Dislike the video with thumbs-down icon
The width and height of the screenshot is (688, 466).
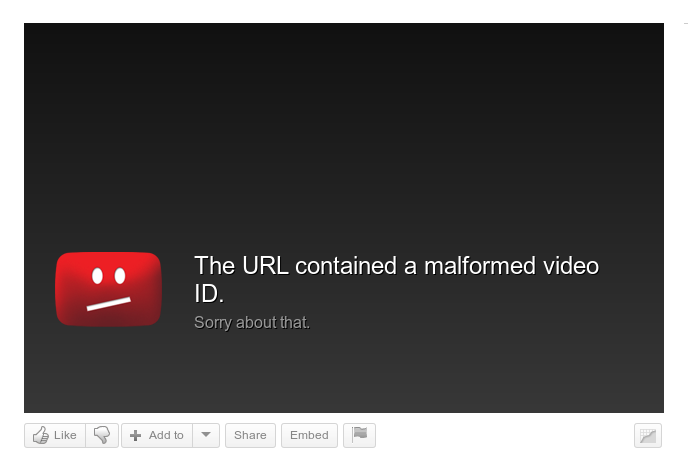click(x=102, y=435)
